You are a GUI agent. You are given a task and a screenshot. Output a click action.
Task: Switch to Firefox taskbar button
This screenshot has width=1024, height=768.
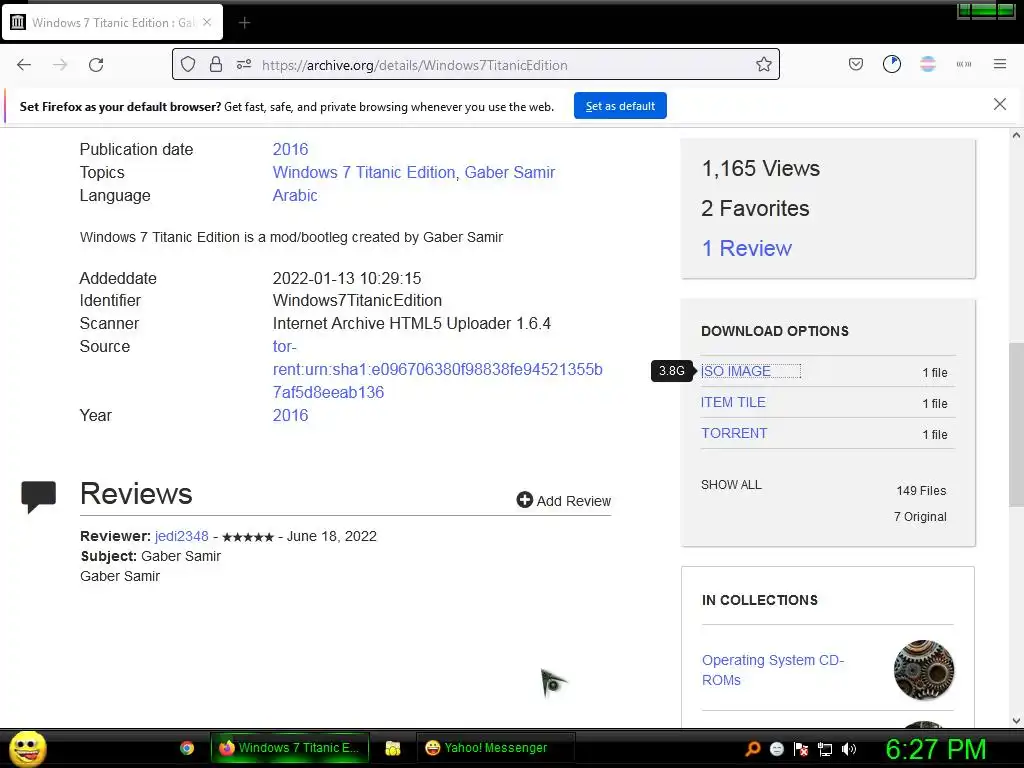pyautogui.click(x=289, y=748)
